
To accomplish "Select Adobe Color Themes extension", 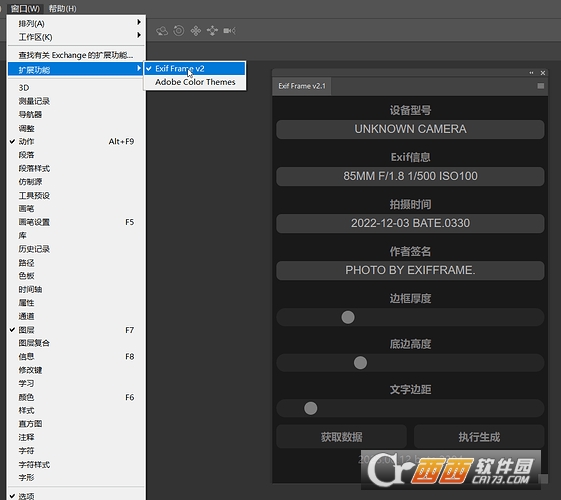I will (x=195, y=82).
